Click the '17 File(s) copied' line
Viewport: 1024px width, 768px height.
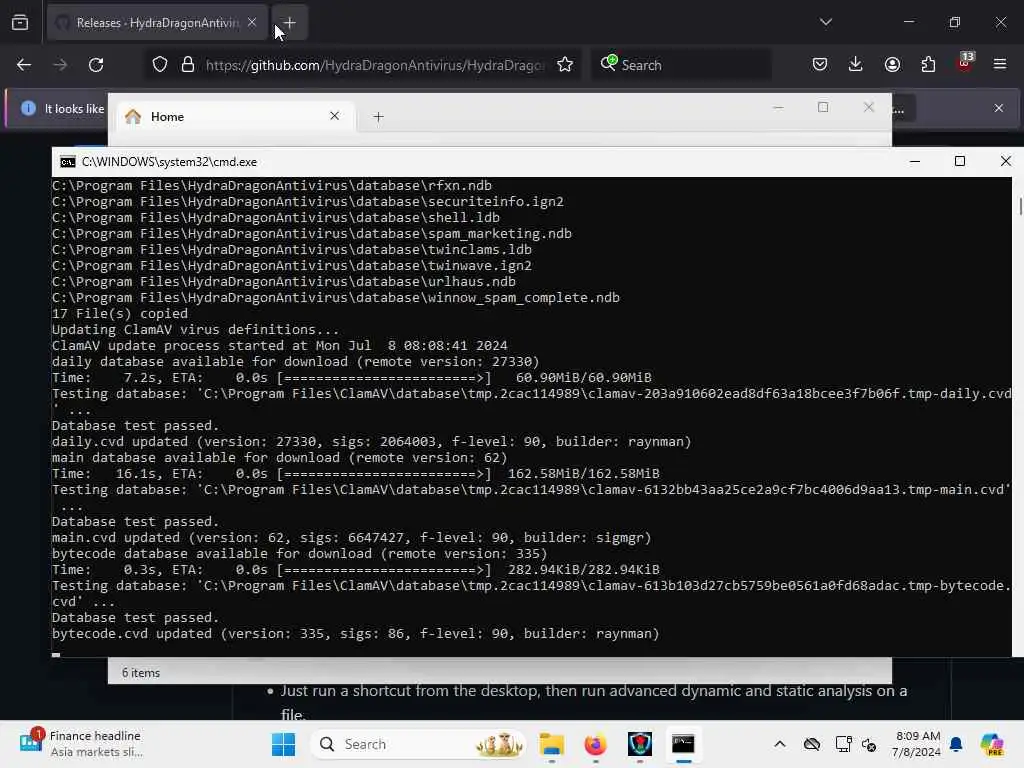click(x=120, y=313)
